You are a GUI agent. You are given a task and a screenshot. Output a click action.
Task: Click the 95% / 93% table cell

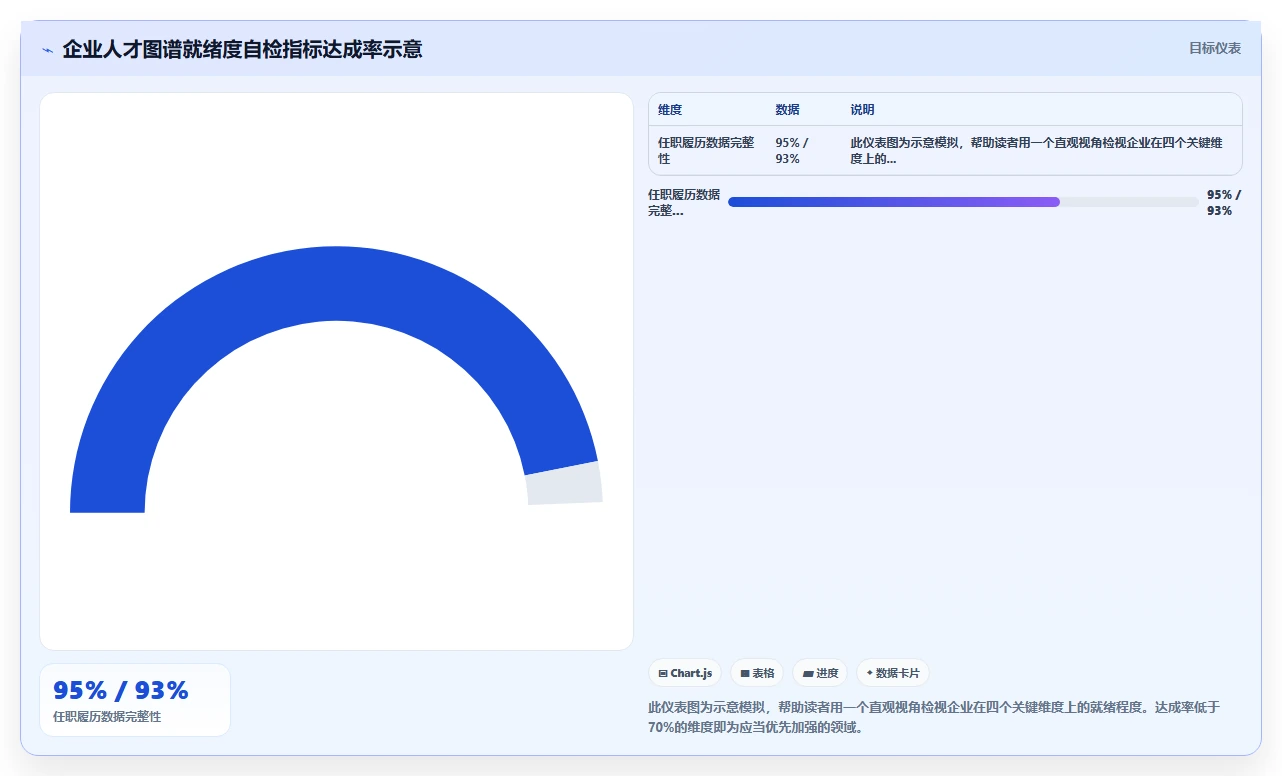click(x=803, y=150)
